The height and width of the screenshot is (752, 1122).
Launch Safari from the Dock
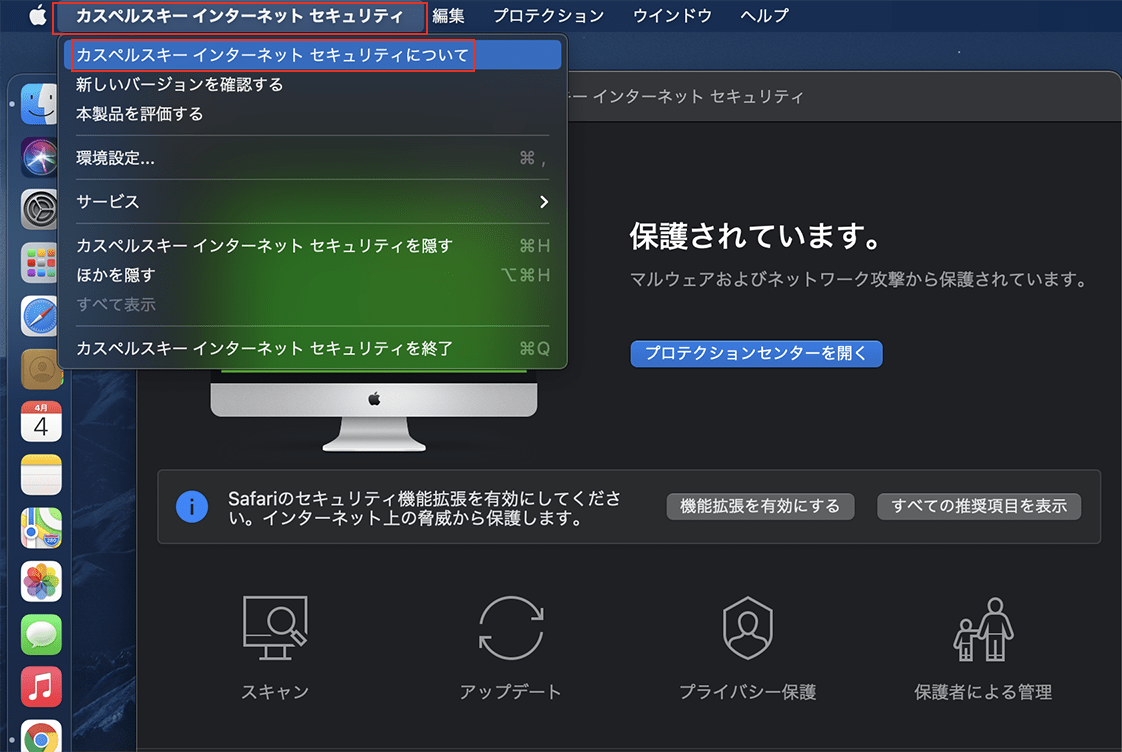click(x=40, y=316)
